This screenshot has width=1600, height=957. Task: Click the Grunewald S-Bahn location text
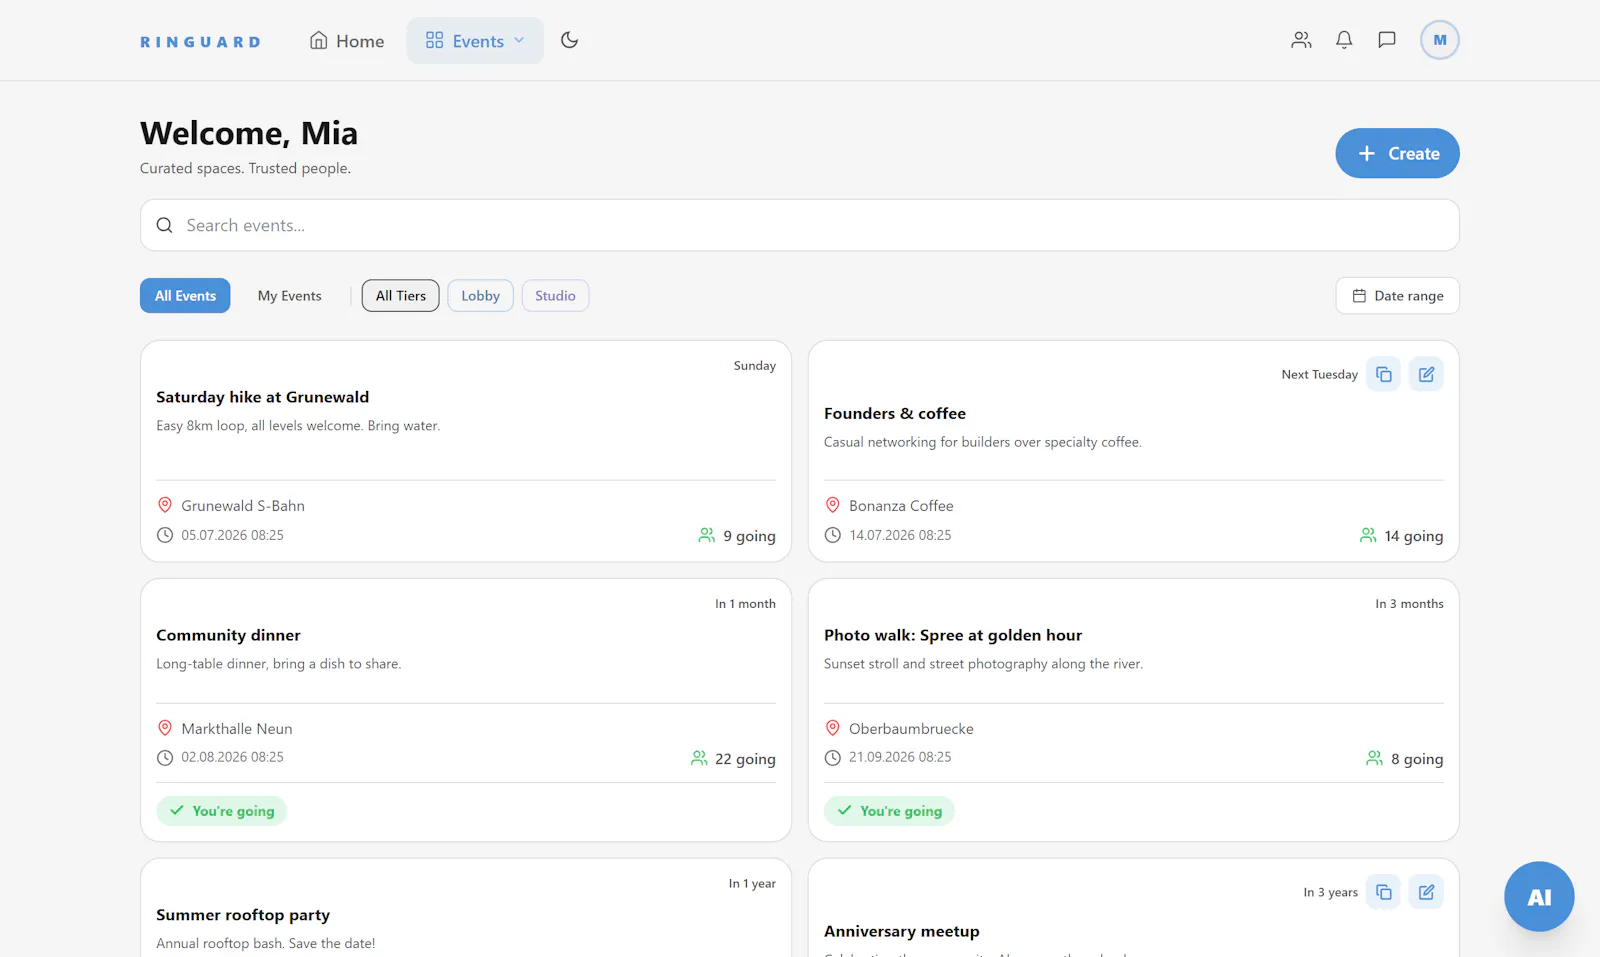(x=243, y=506)
